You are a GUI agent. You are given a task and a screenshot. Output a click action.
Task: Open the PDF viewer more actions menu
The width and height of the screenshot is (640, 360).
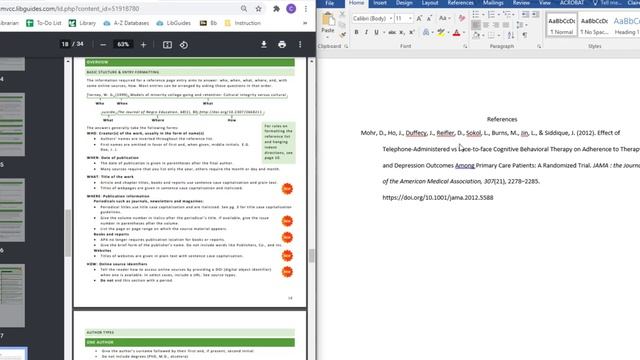(x=300, y=44)
